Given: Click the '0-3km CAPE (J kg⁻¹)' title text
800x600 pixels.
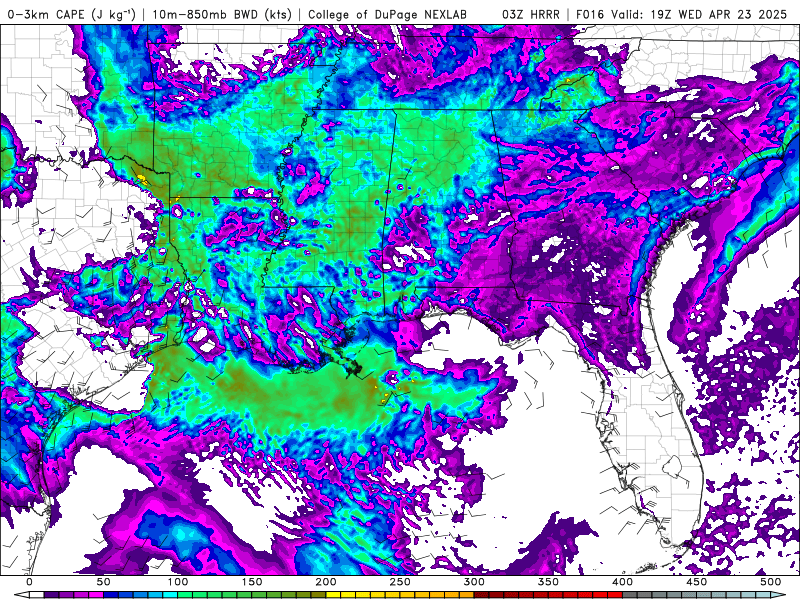Looking at the screenshot, I should (x=72, y=14).
